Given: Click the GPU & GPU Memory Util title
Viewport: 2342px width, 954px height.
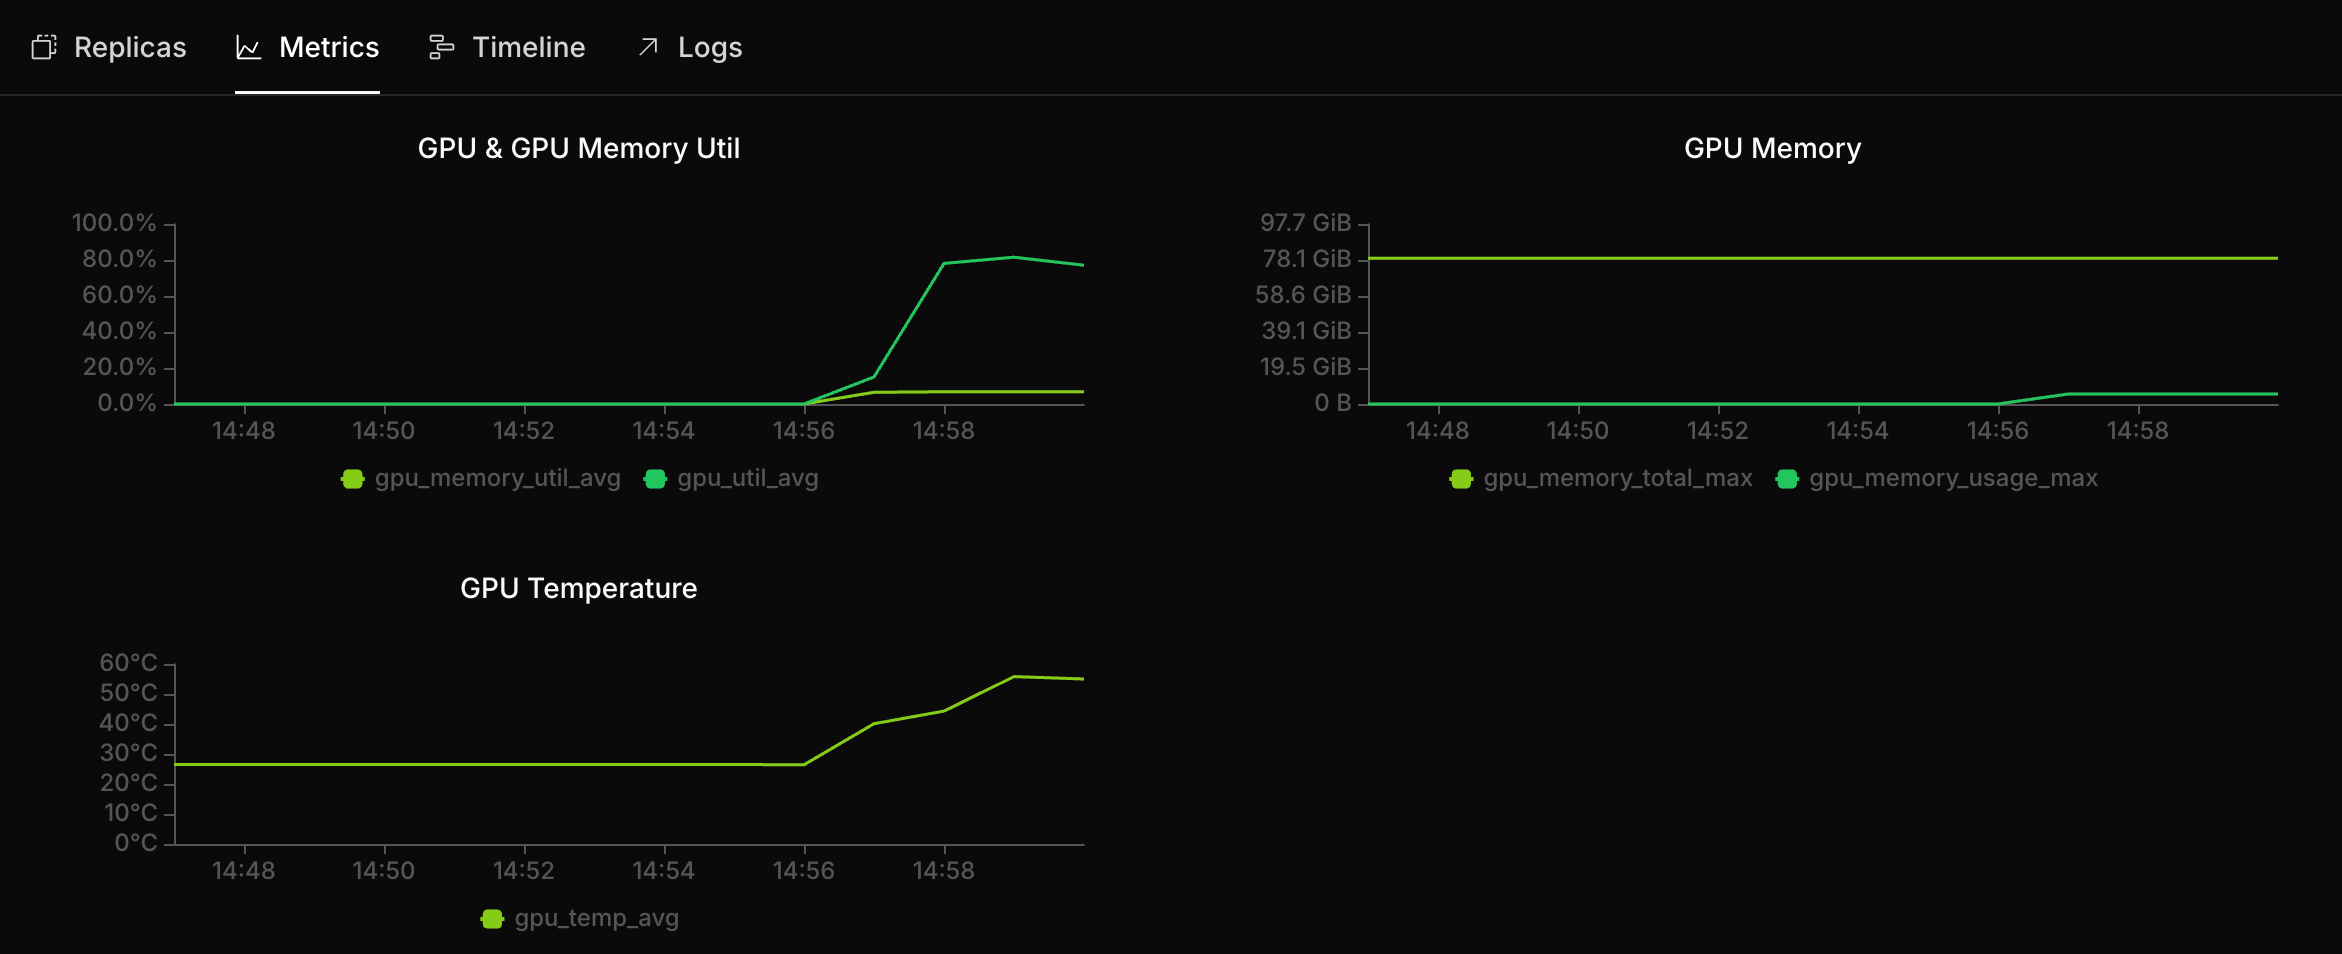Looking at the screenshot, I should [x=579, y=148].
